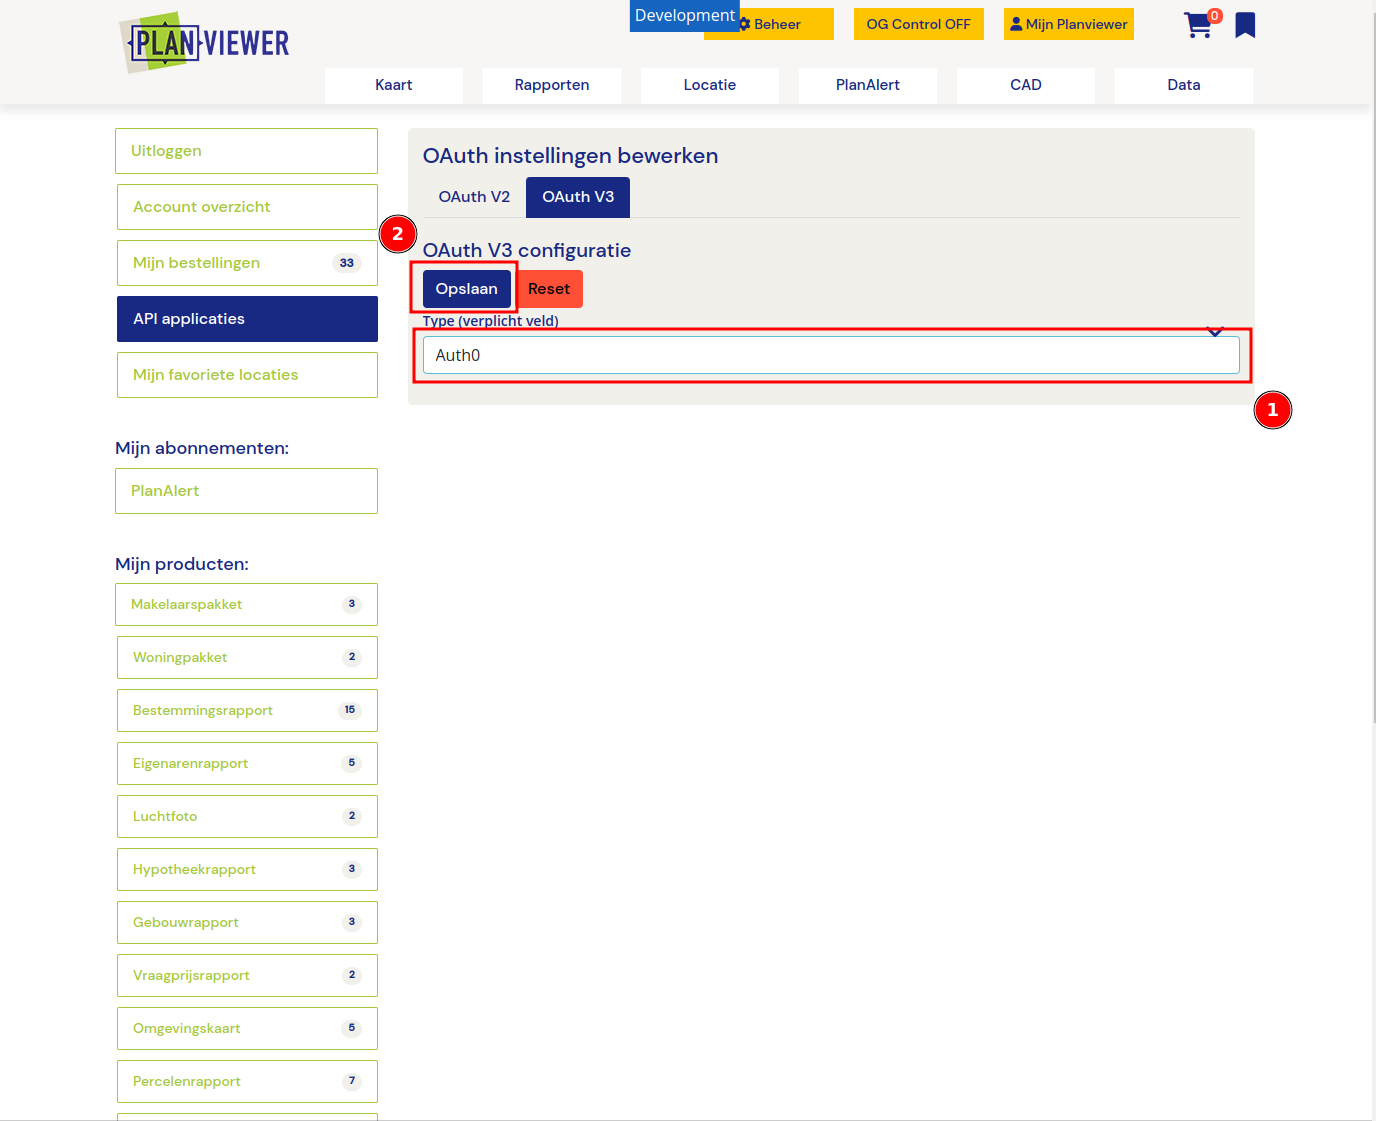
Task: Open the Rapporten menu item
Action: pyautogui.click(x=552, y=85)
